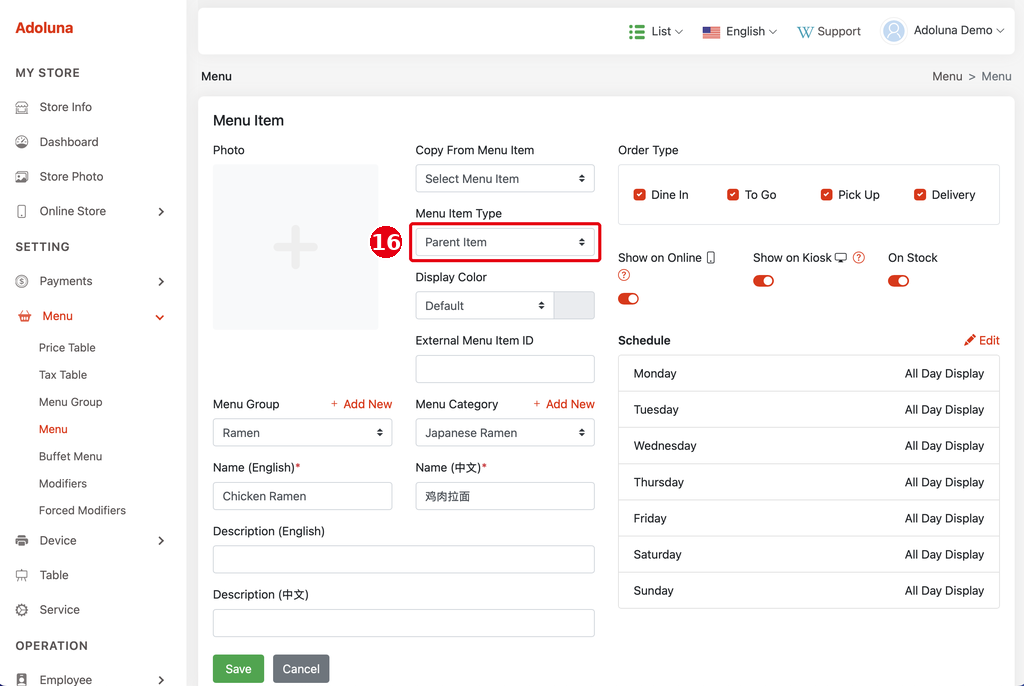The height and width of the screenshot is (686, 1024).
Task: Click the Table icon in sidebar
Action: (22, 575)
